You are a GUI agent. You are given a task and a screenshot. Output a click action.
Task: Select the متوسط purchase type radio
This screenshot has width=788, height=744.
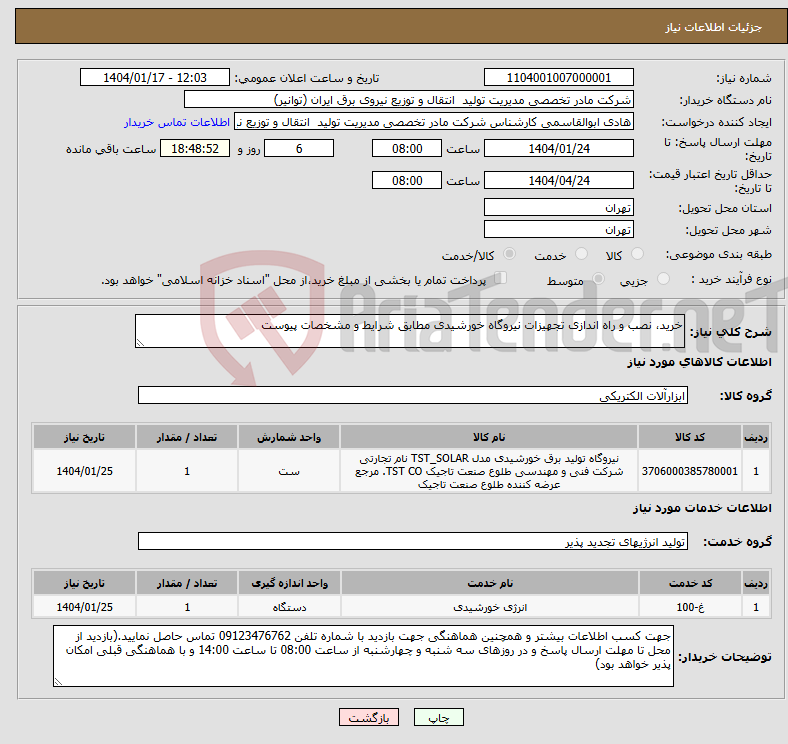click(598, 278)
